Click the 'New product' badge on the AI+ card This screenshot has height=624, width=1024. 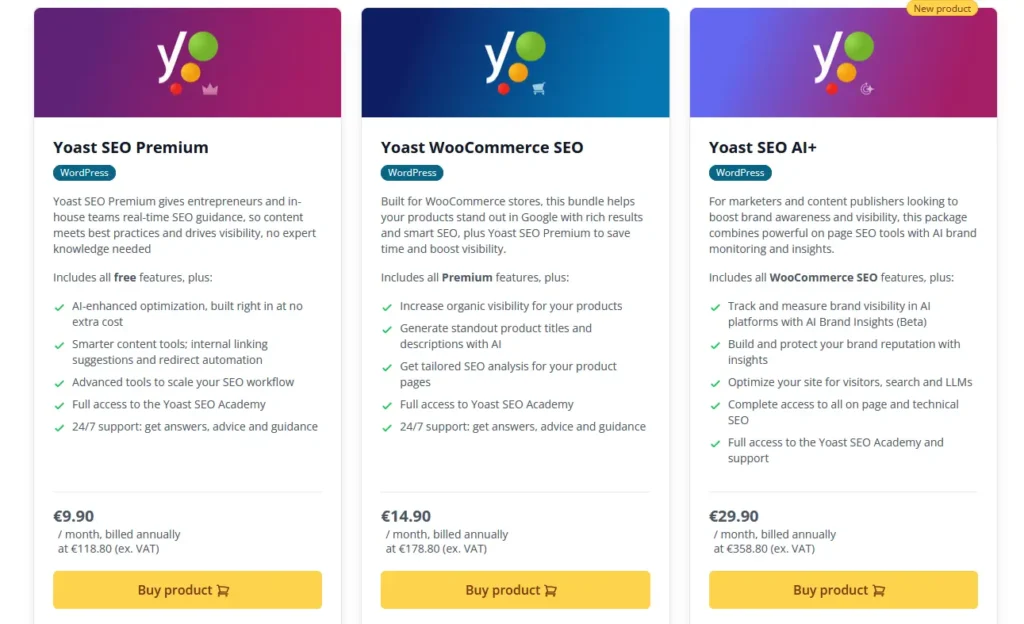tap(941, 8)
